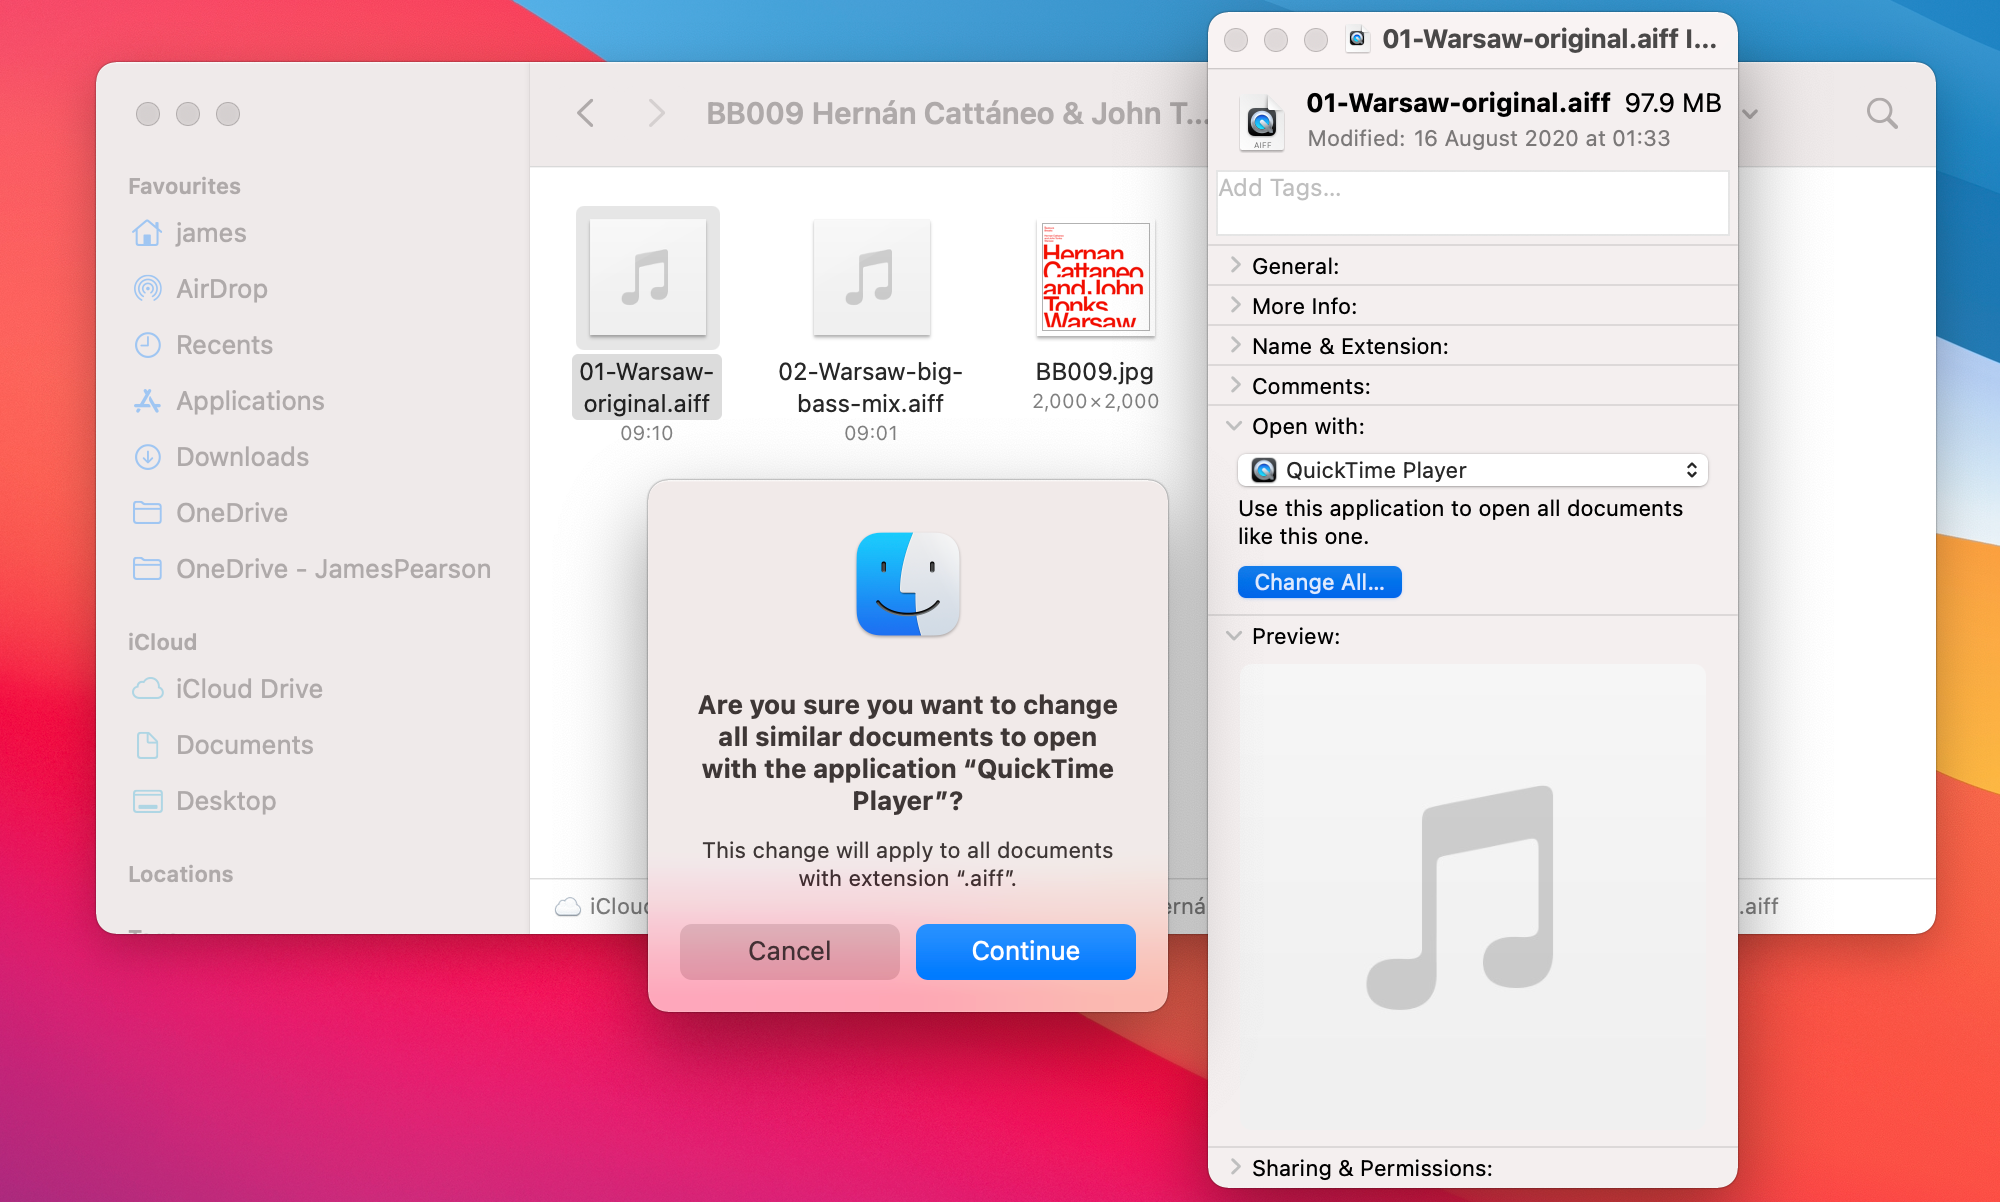Open Finder search magnifier
This screenshot has height=1202, width=2000.
pos(1882,113)
